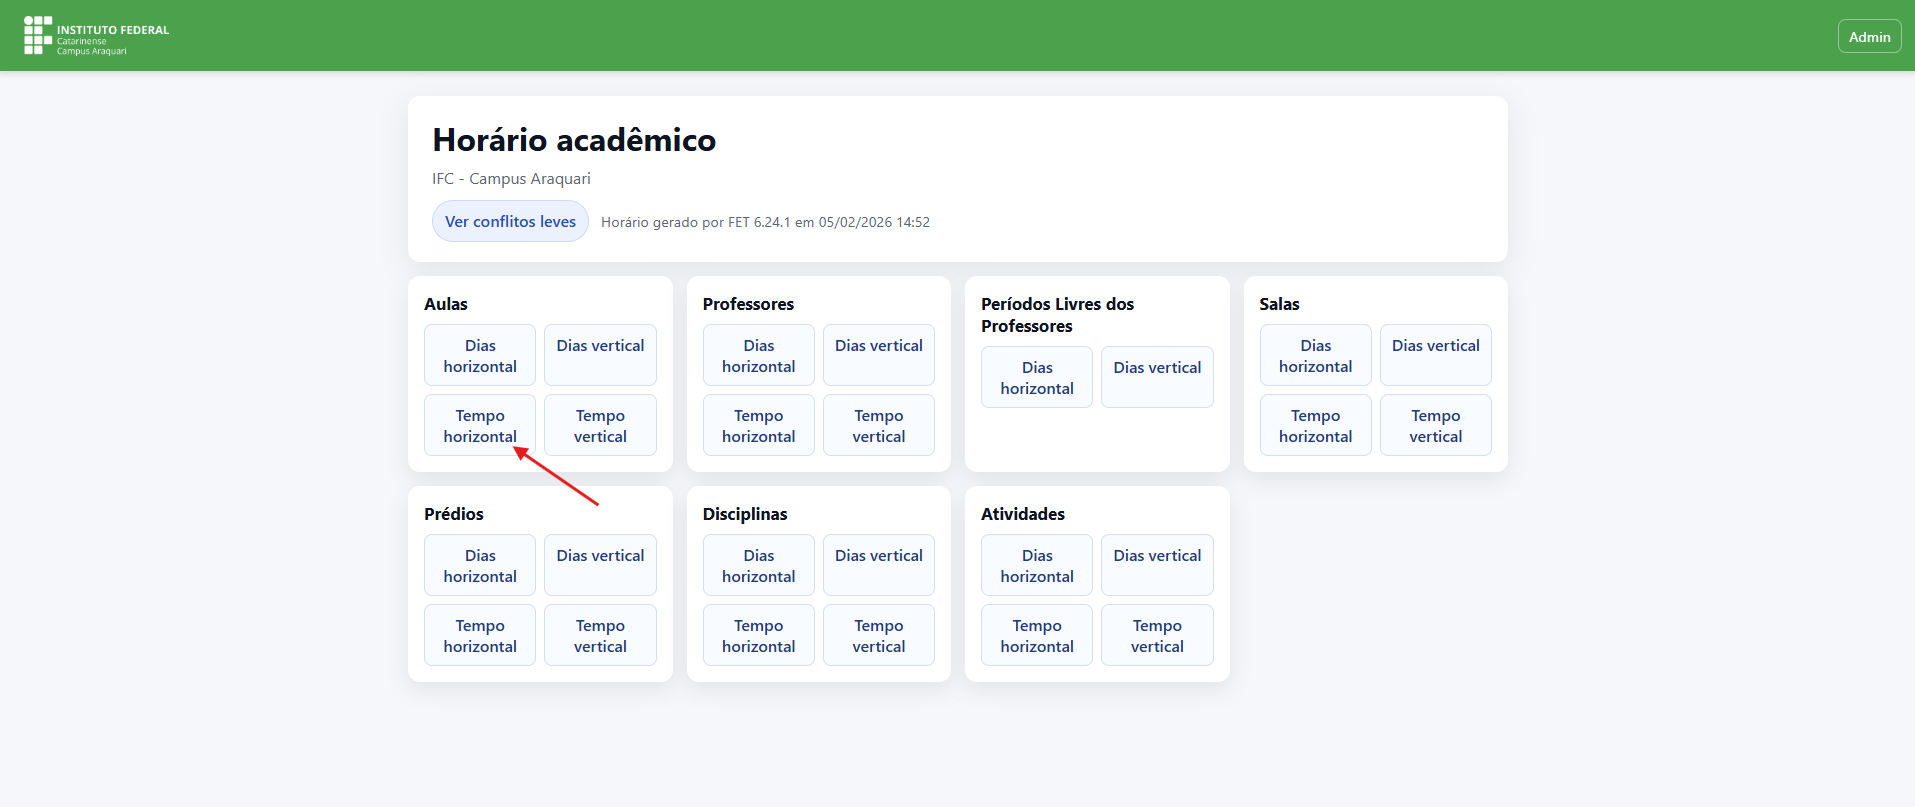Select Salas Dias vertical link
Viewport: 1915px width, 807px height.
tap(1435, 354)
